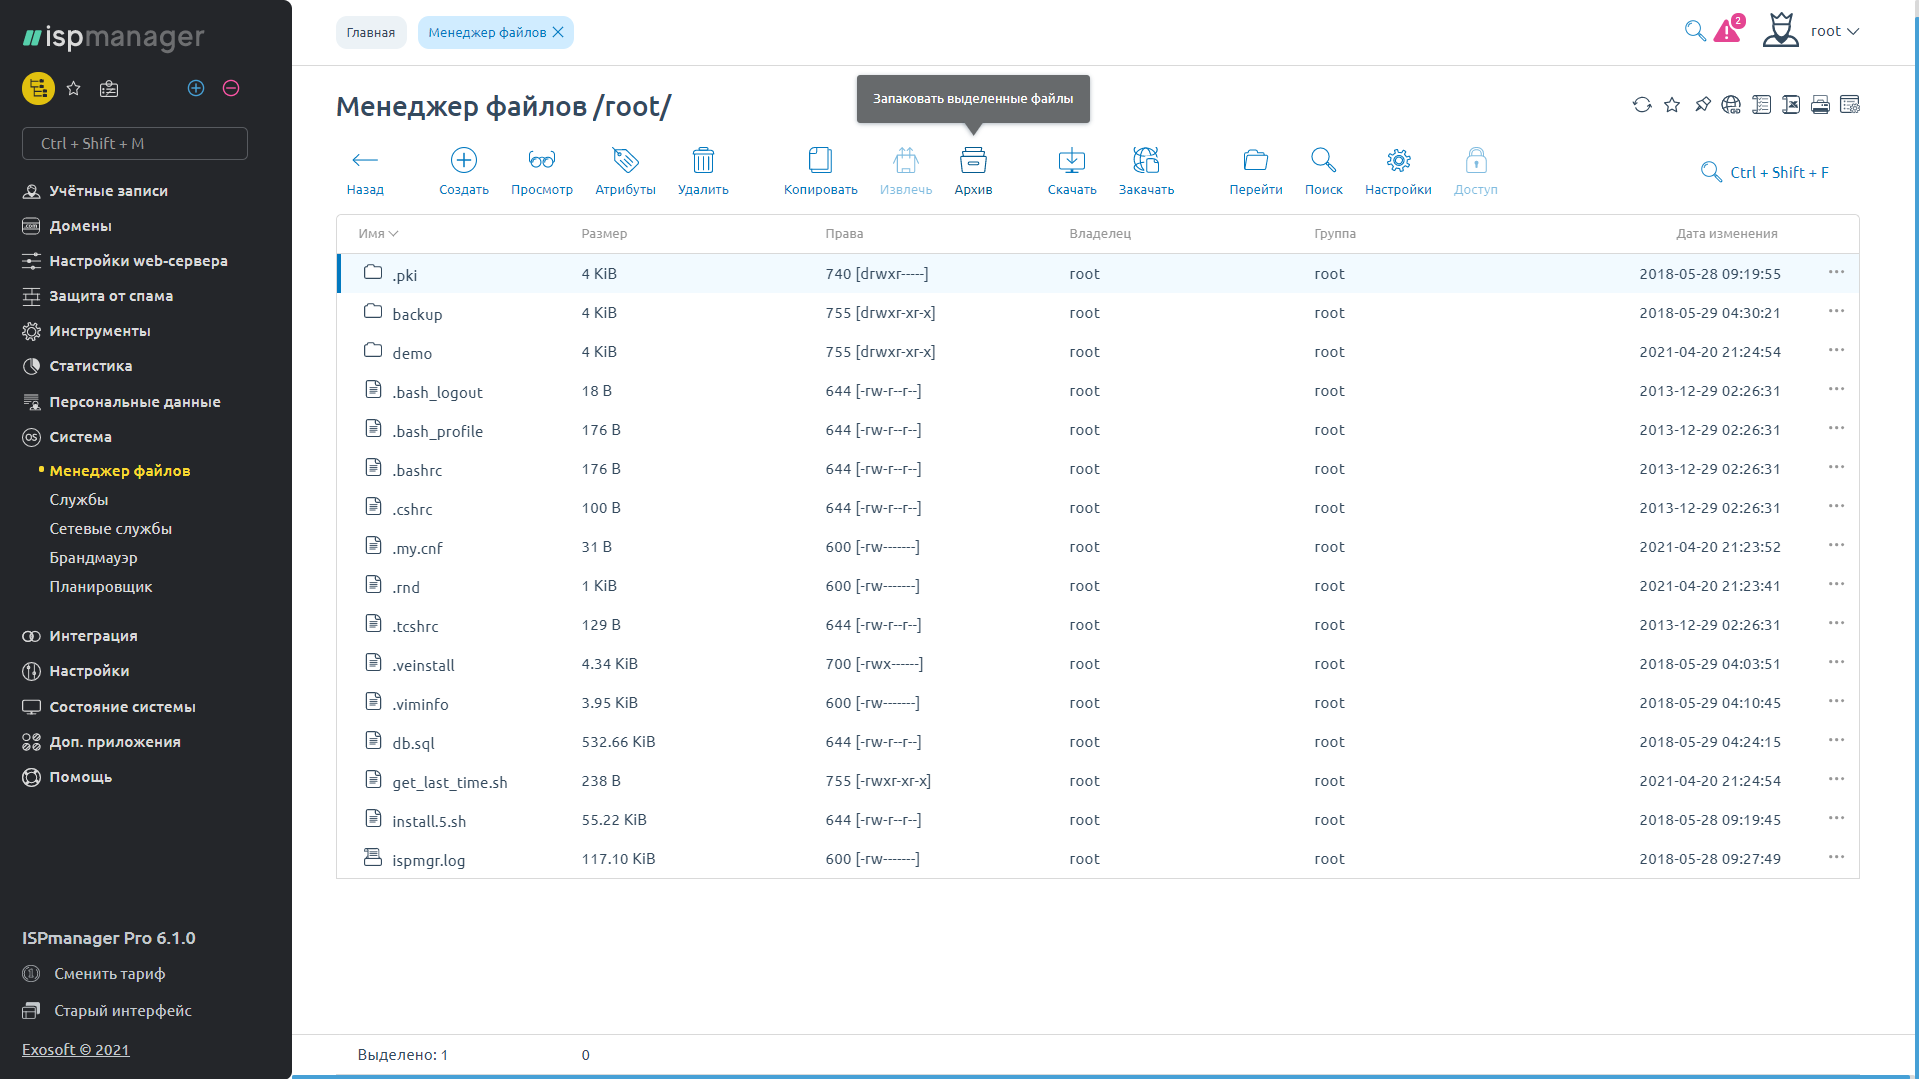Open root user dropdown menu
1919x1079 pixels.
coord(1835,31)
